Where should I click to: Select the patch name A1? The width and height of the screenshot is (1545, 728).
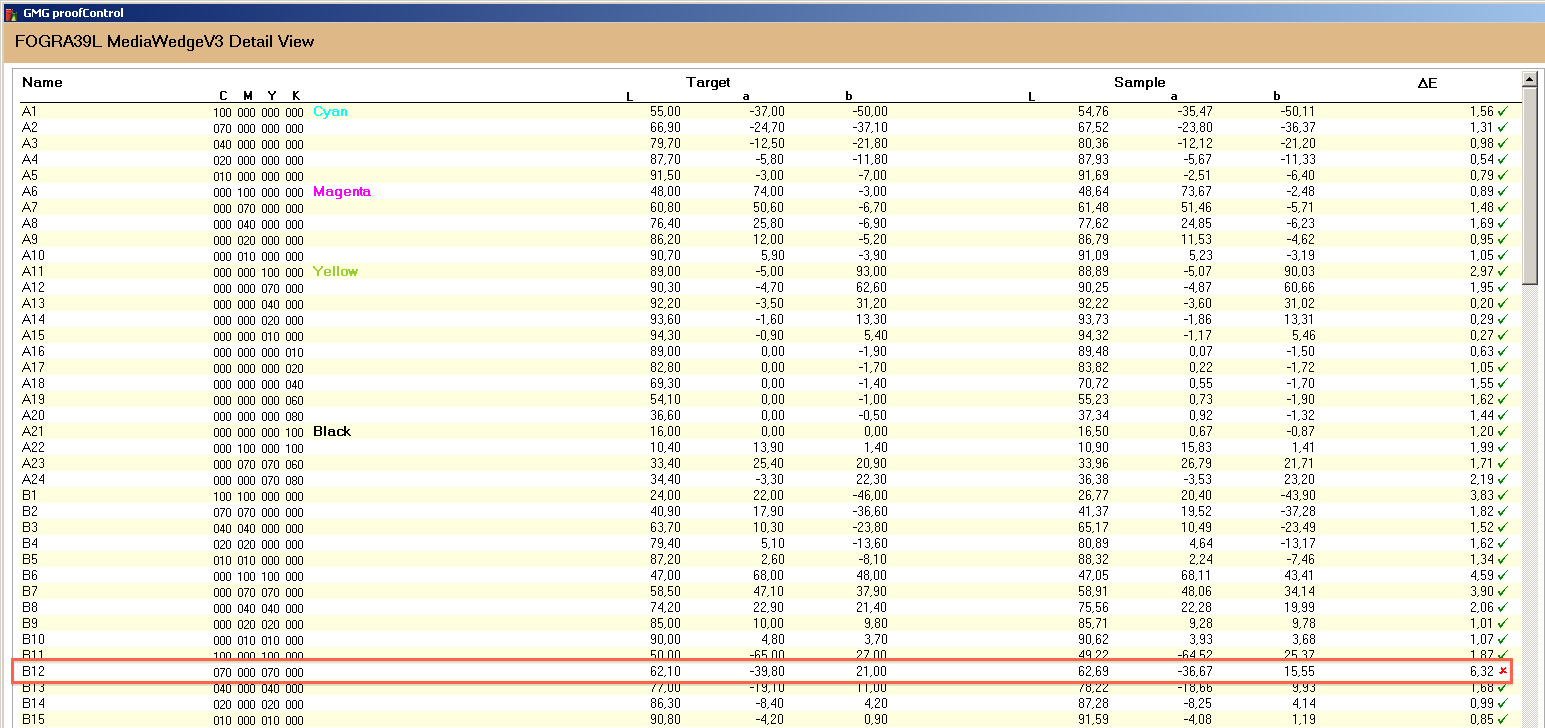(x=29, y=111)
